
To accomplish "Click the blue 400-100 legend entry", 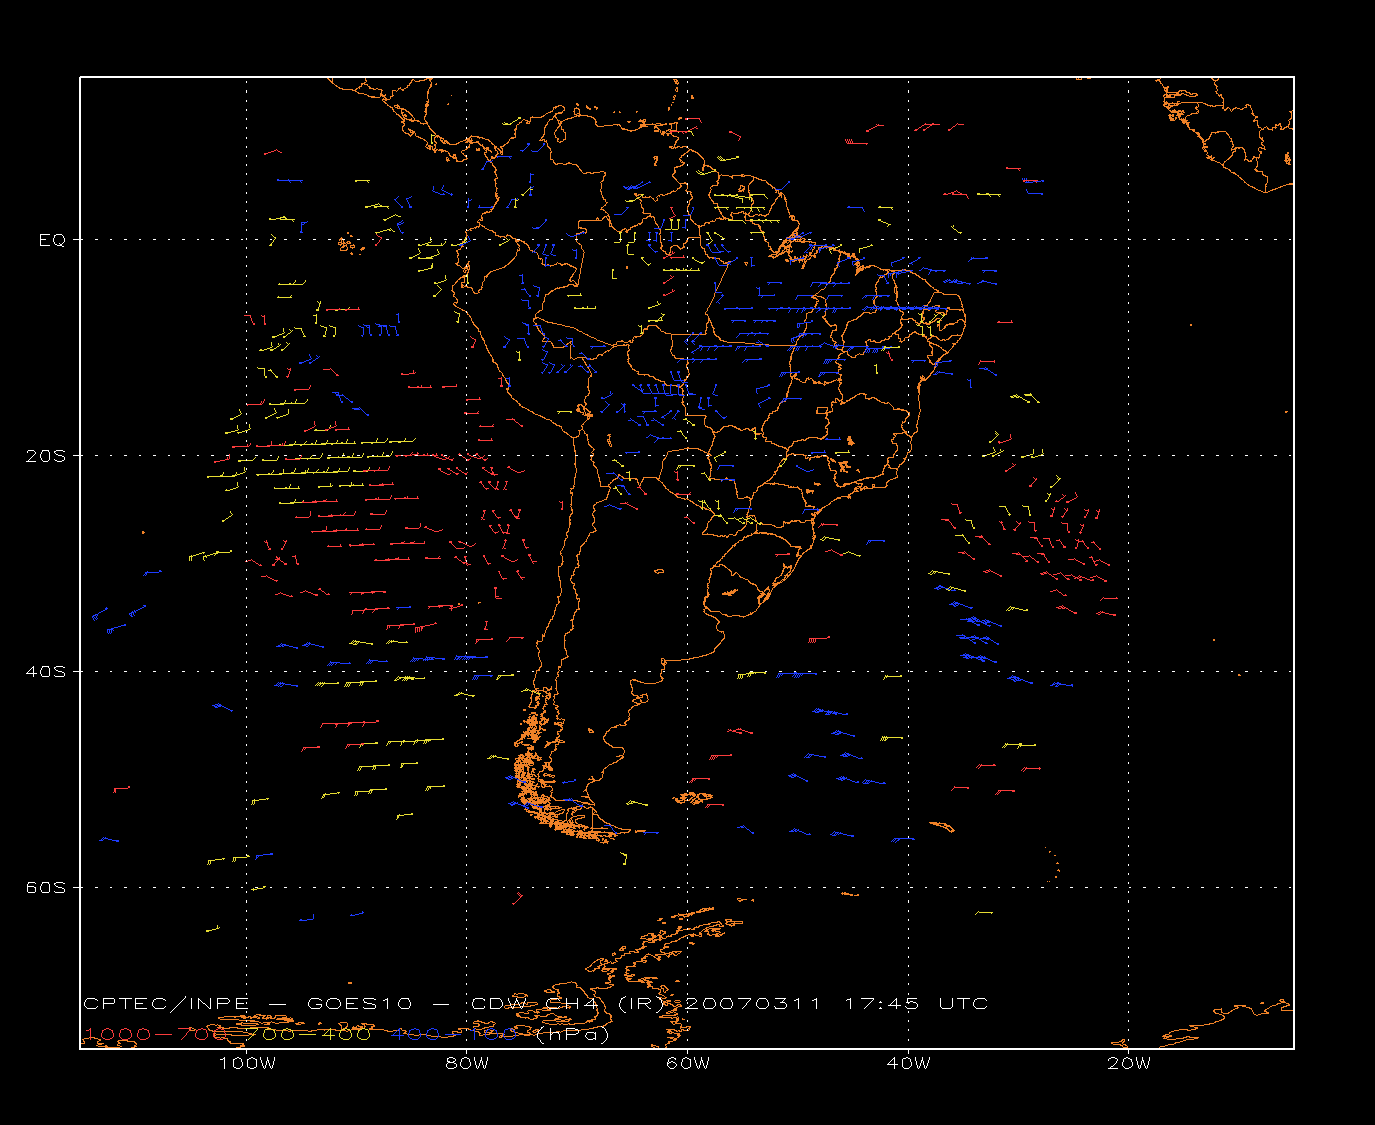I will (x=454, y=1034).
